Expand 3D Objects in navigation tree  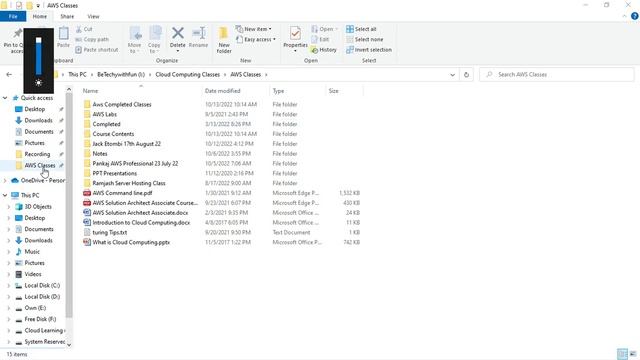point(9,207)
